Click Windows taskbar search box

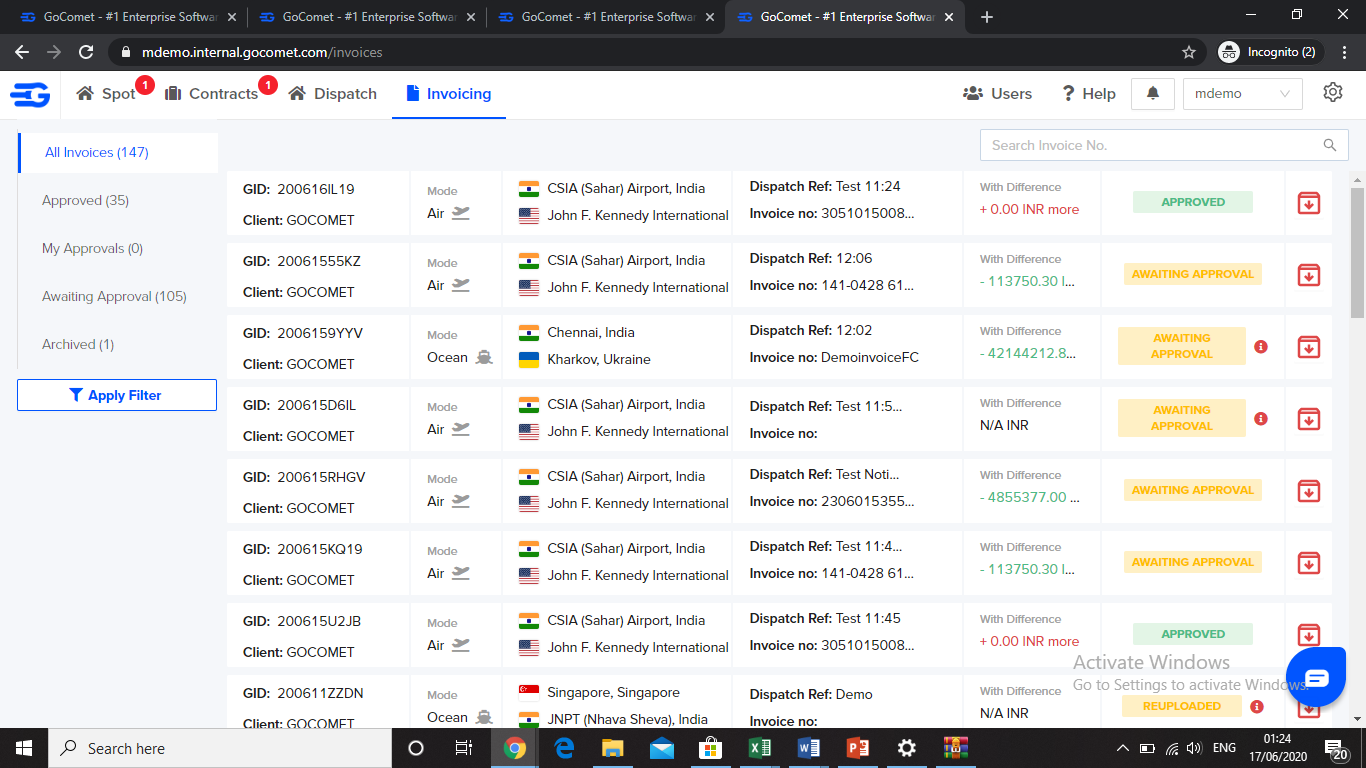click(x=220, y=748)
